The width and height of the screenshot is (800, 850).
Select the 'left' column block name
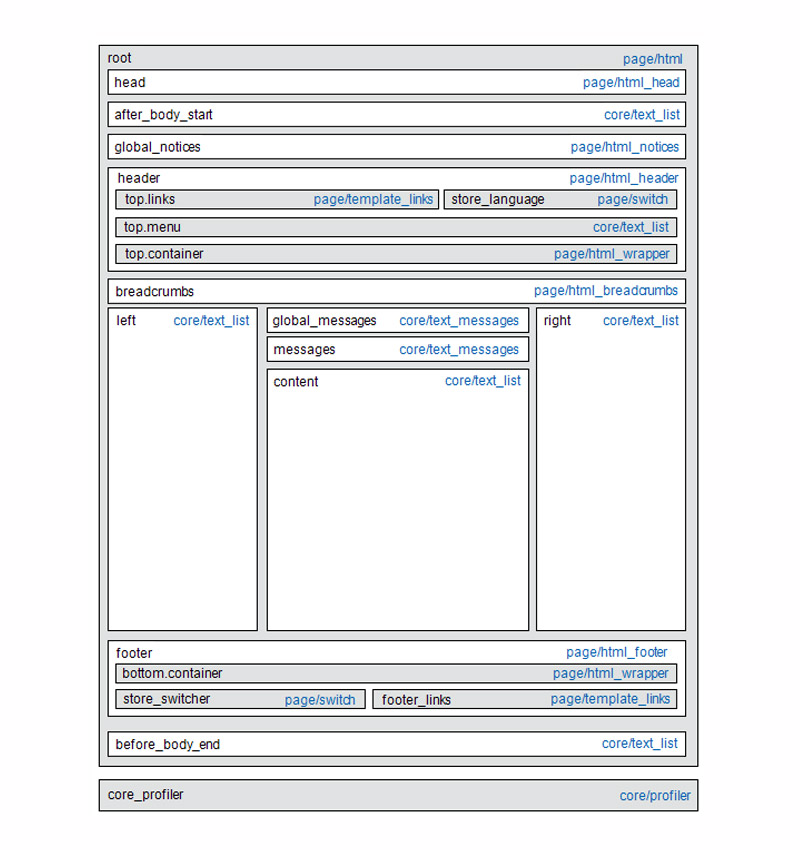click(x=126, y=320)
